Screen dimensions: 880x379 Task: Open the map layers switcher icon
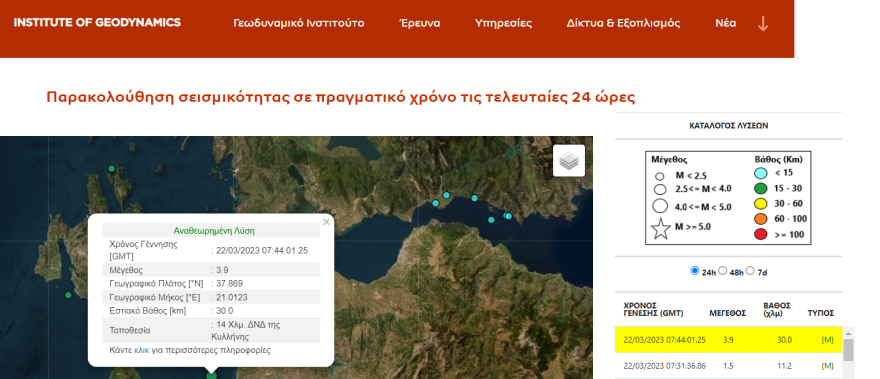[569, 161]
